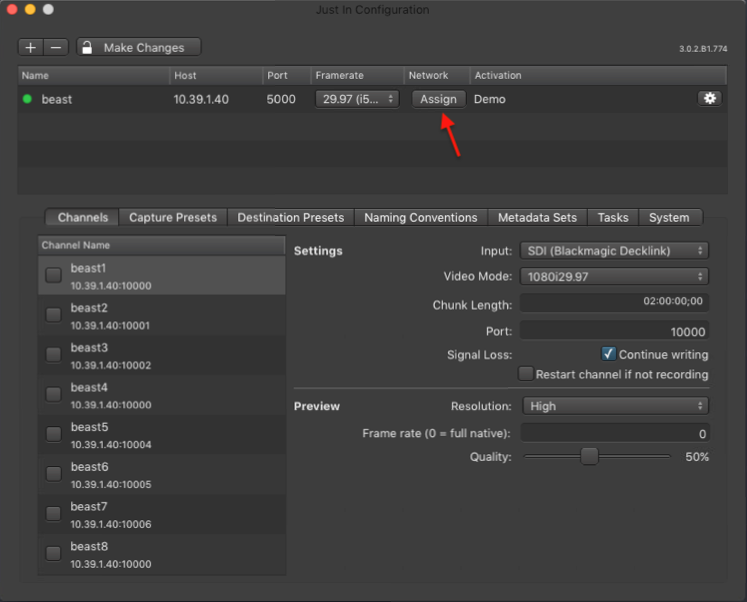The height and width of the screenshot is (602, 747).
Task: Click the host port value 5000
Action: pos(281,100)
